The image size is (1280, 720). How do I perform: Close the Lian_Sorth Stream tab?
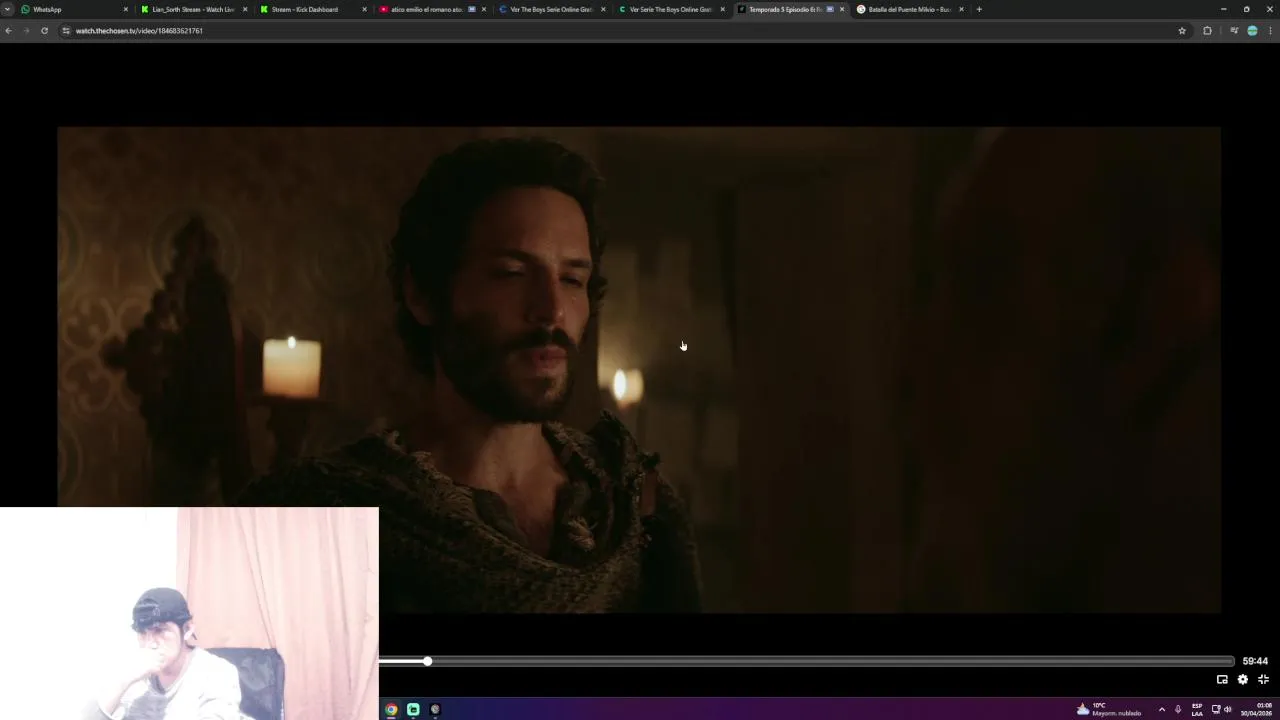tap(245, 9)
